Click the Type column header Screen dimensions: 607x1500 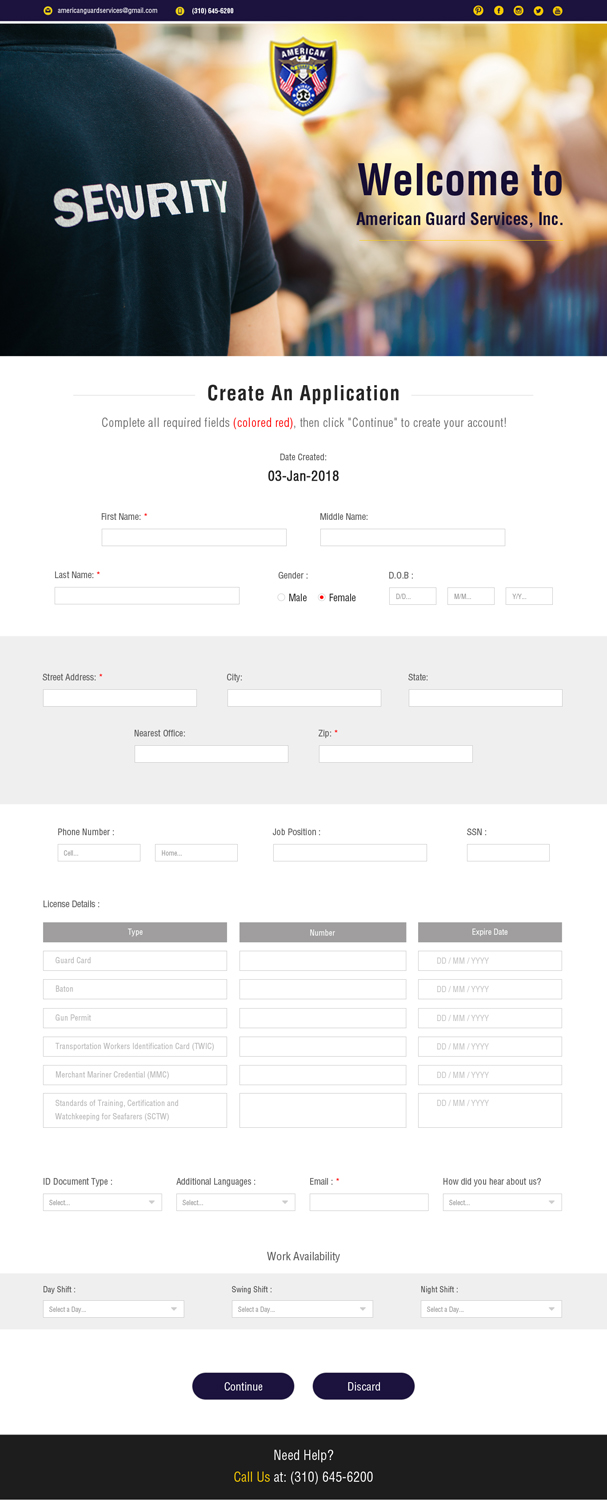tap(135, 932)
